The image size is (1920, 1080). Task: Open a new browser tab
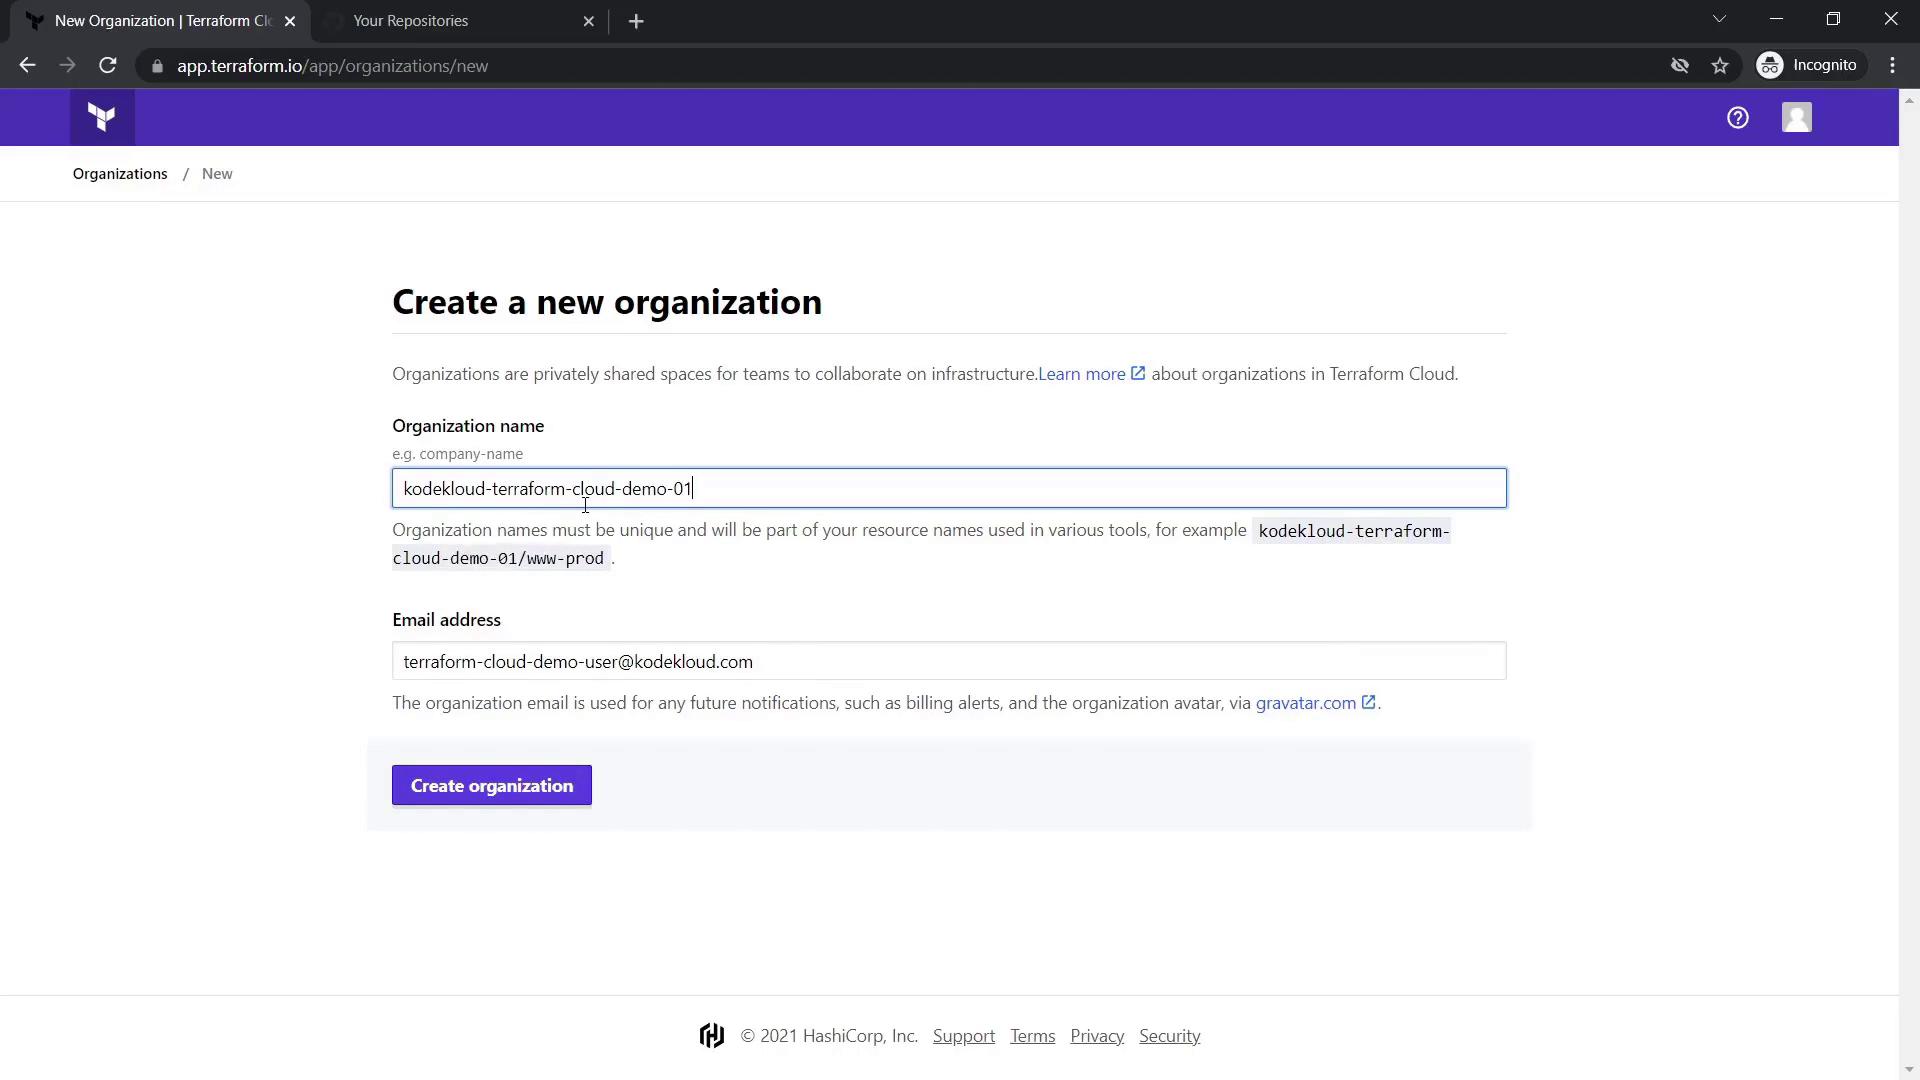click(x=636, y=21)
